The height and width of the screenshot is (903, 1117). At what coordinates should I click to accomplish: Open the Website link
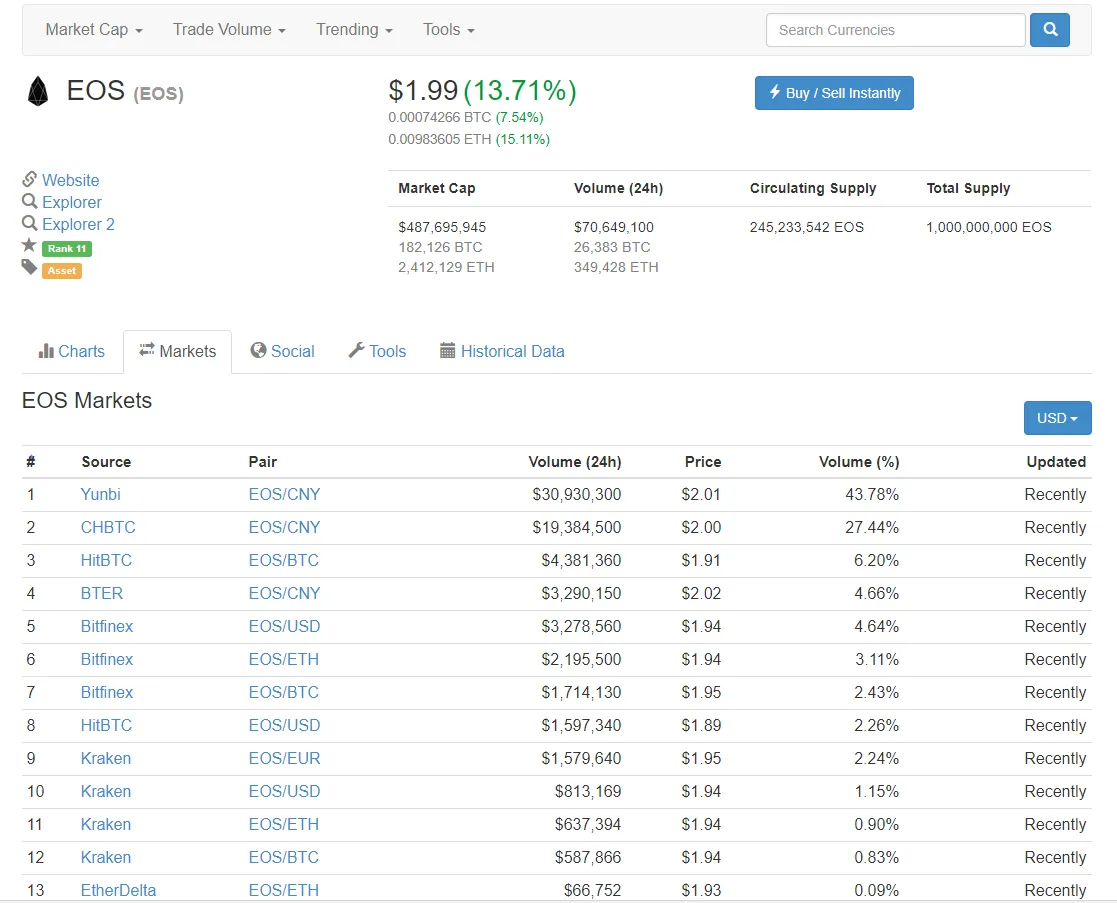[71, 180]
